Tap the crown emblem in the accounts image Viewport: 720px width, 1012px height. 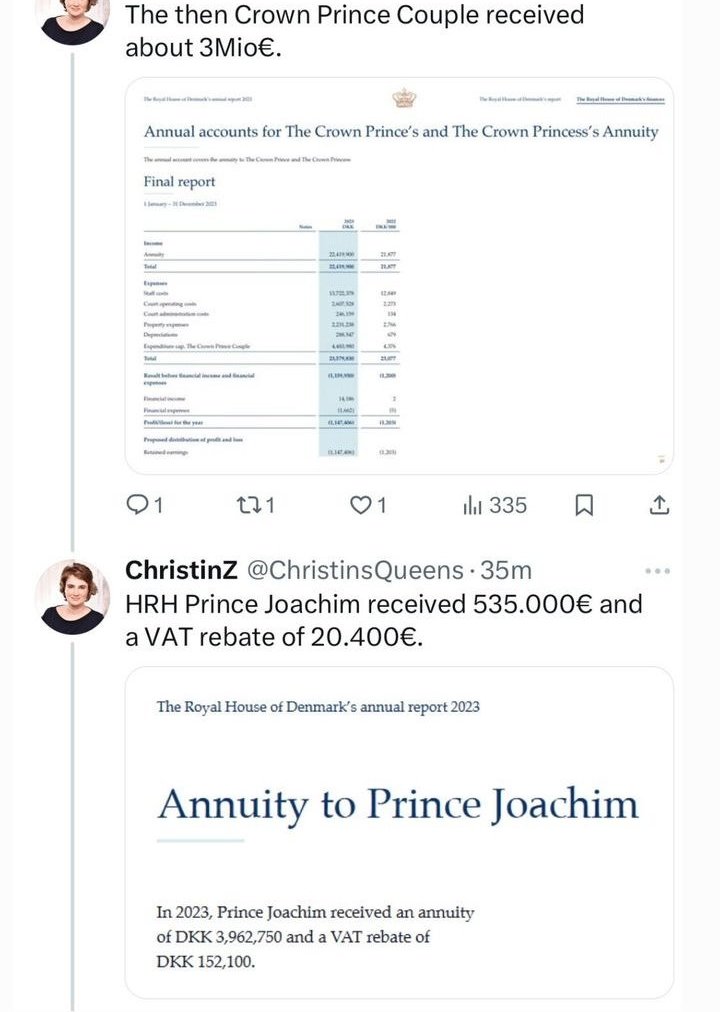[404, 98]
